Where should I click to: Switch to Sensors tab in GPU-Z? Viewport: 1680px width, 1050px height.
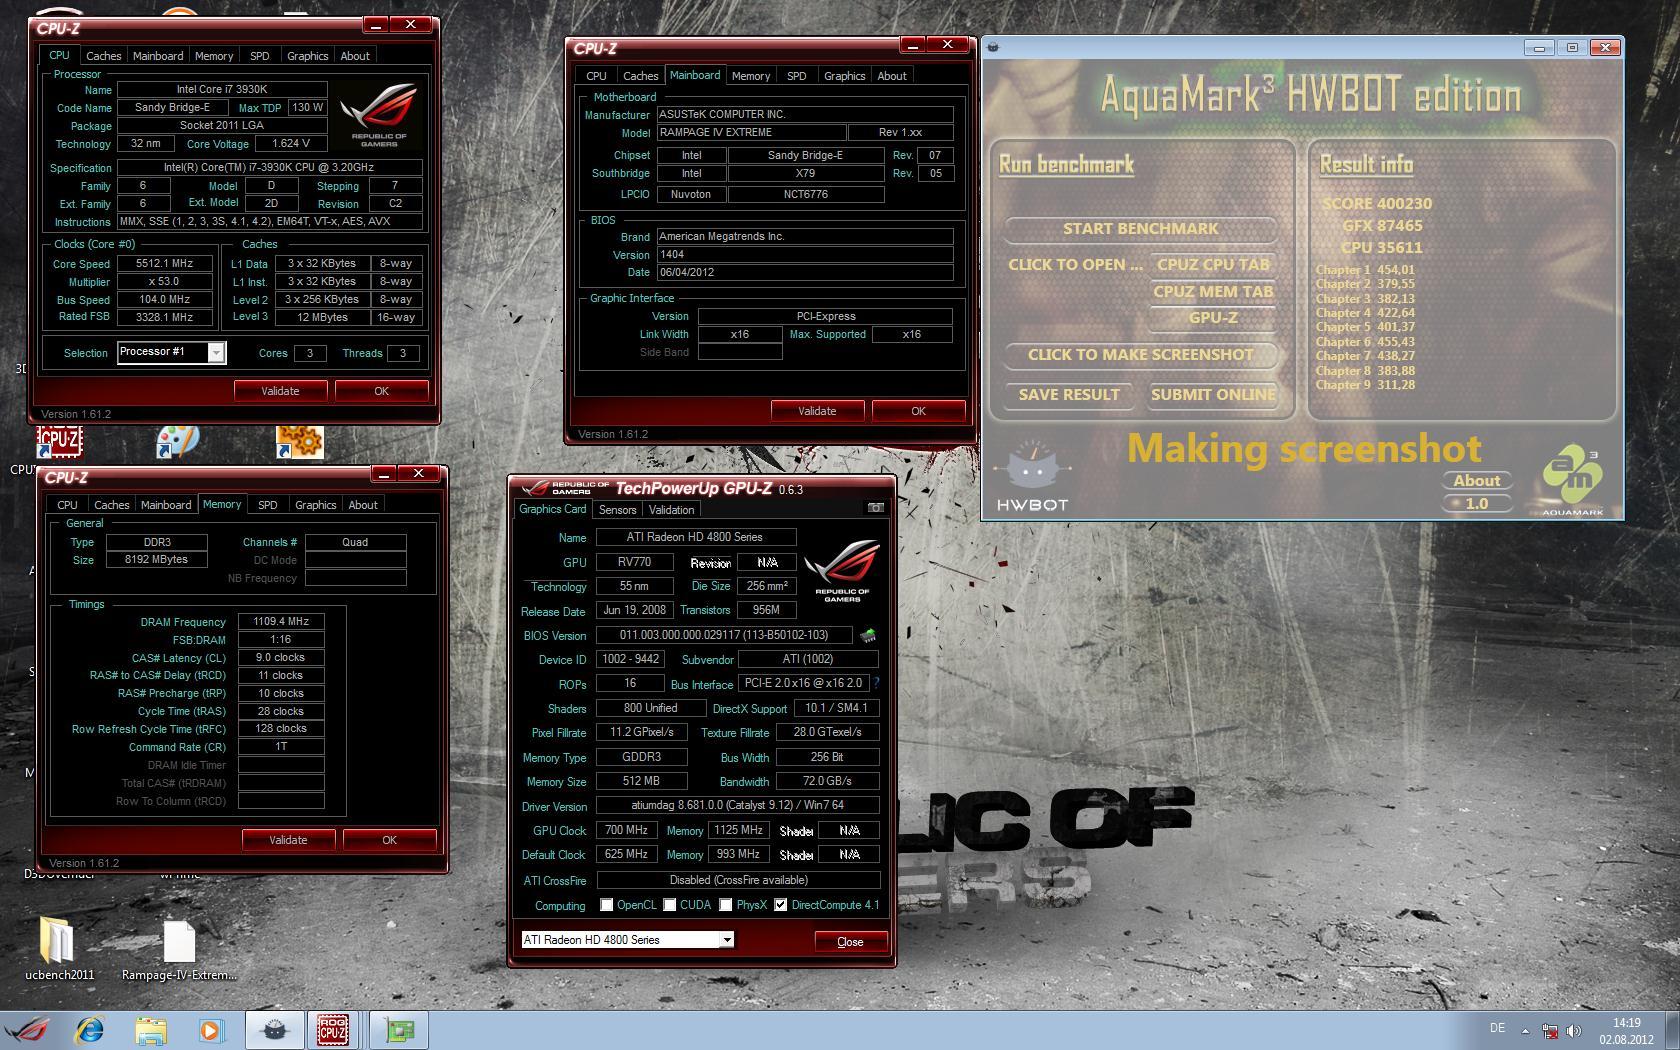click(617, 509)
